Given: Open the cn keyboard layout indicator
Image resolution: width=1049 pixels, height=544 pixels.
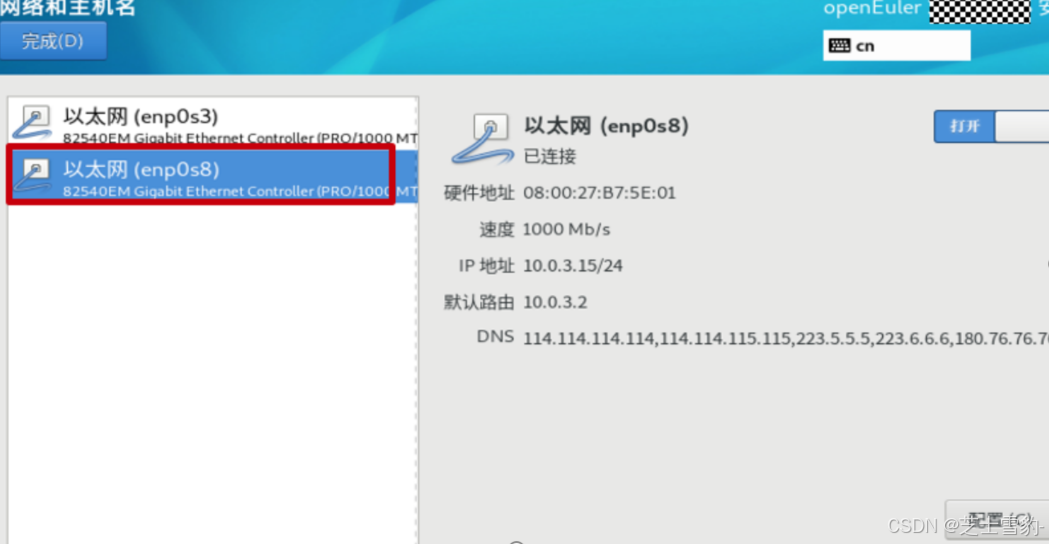Looking at the screenshot, I should pos(896,46).
